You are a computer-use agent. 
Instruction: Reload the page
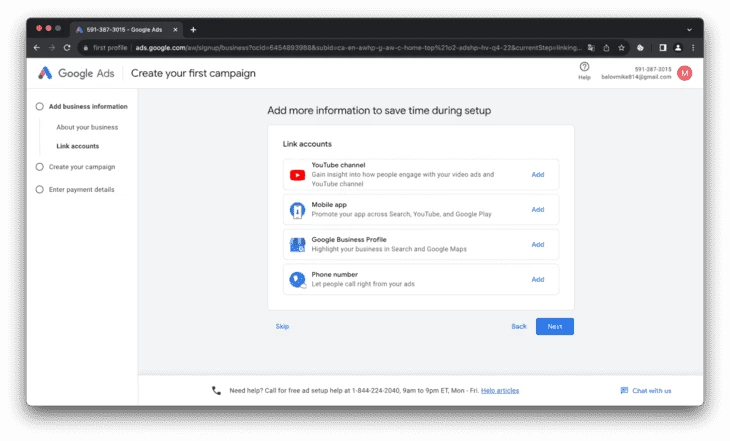(67, 47)
